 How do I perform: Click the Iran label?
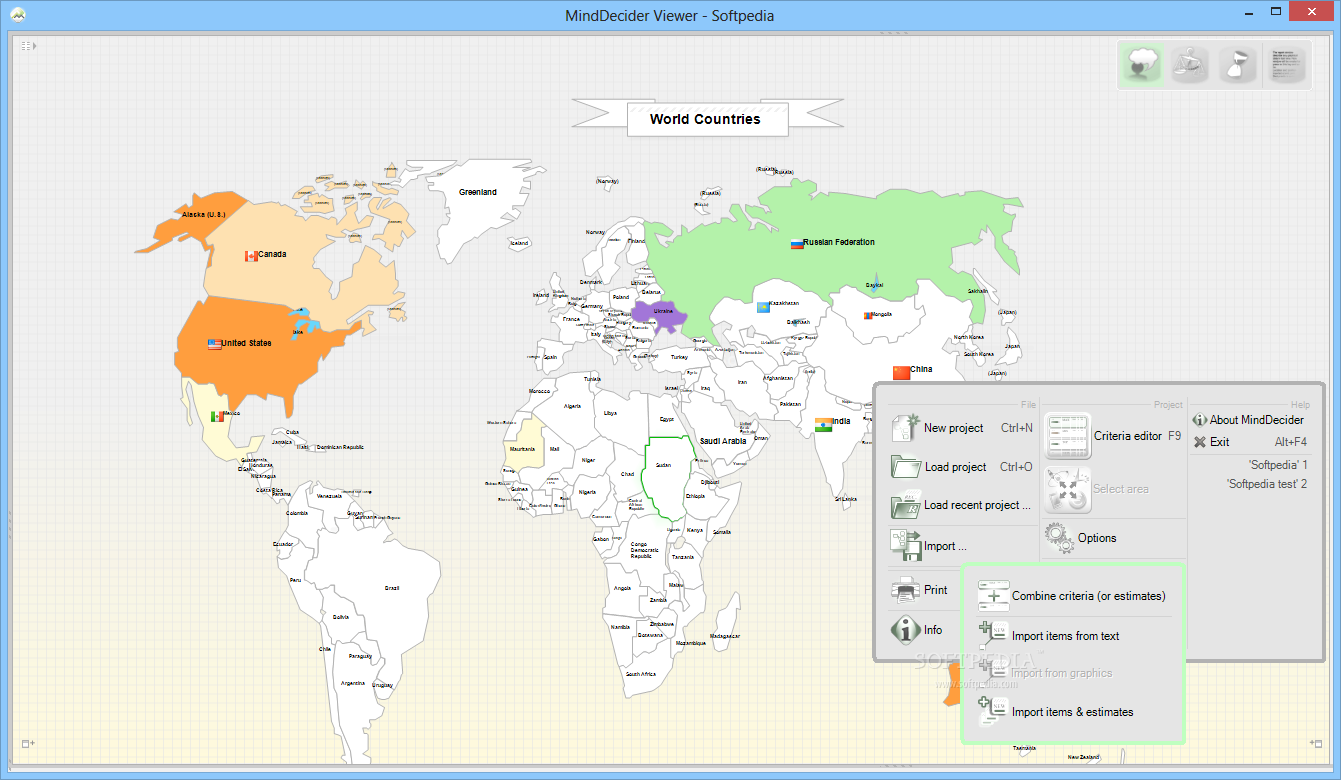click(742, 382)
